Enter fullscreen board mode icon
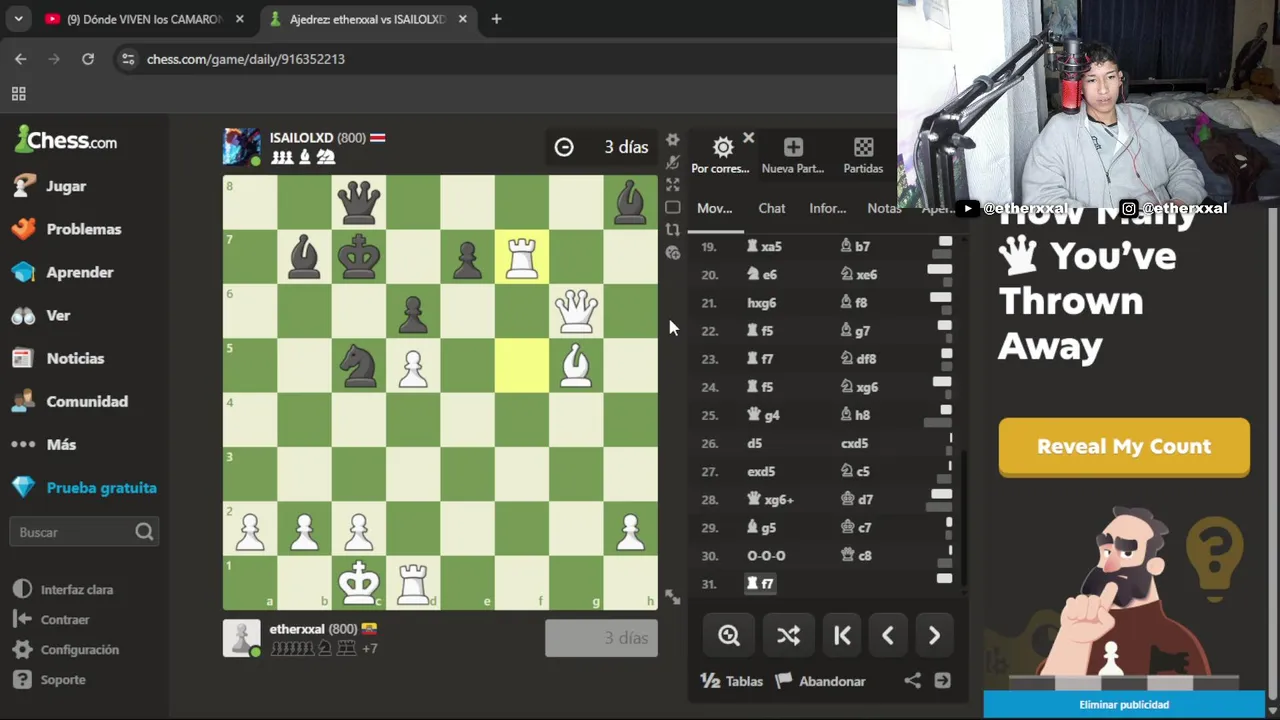The width and height of the screenshot is (1280, 720). point(673,185)
